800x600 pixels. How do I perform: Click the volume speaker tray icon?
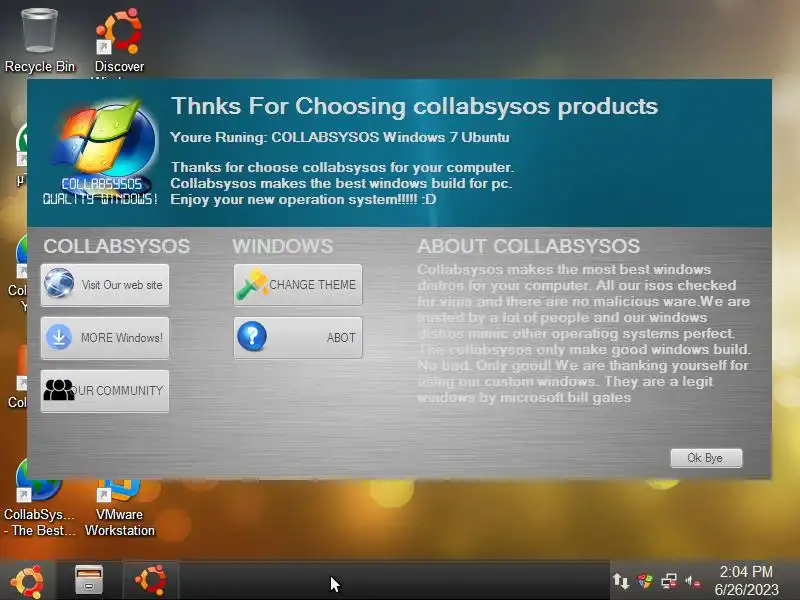point(693,581)
